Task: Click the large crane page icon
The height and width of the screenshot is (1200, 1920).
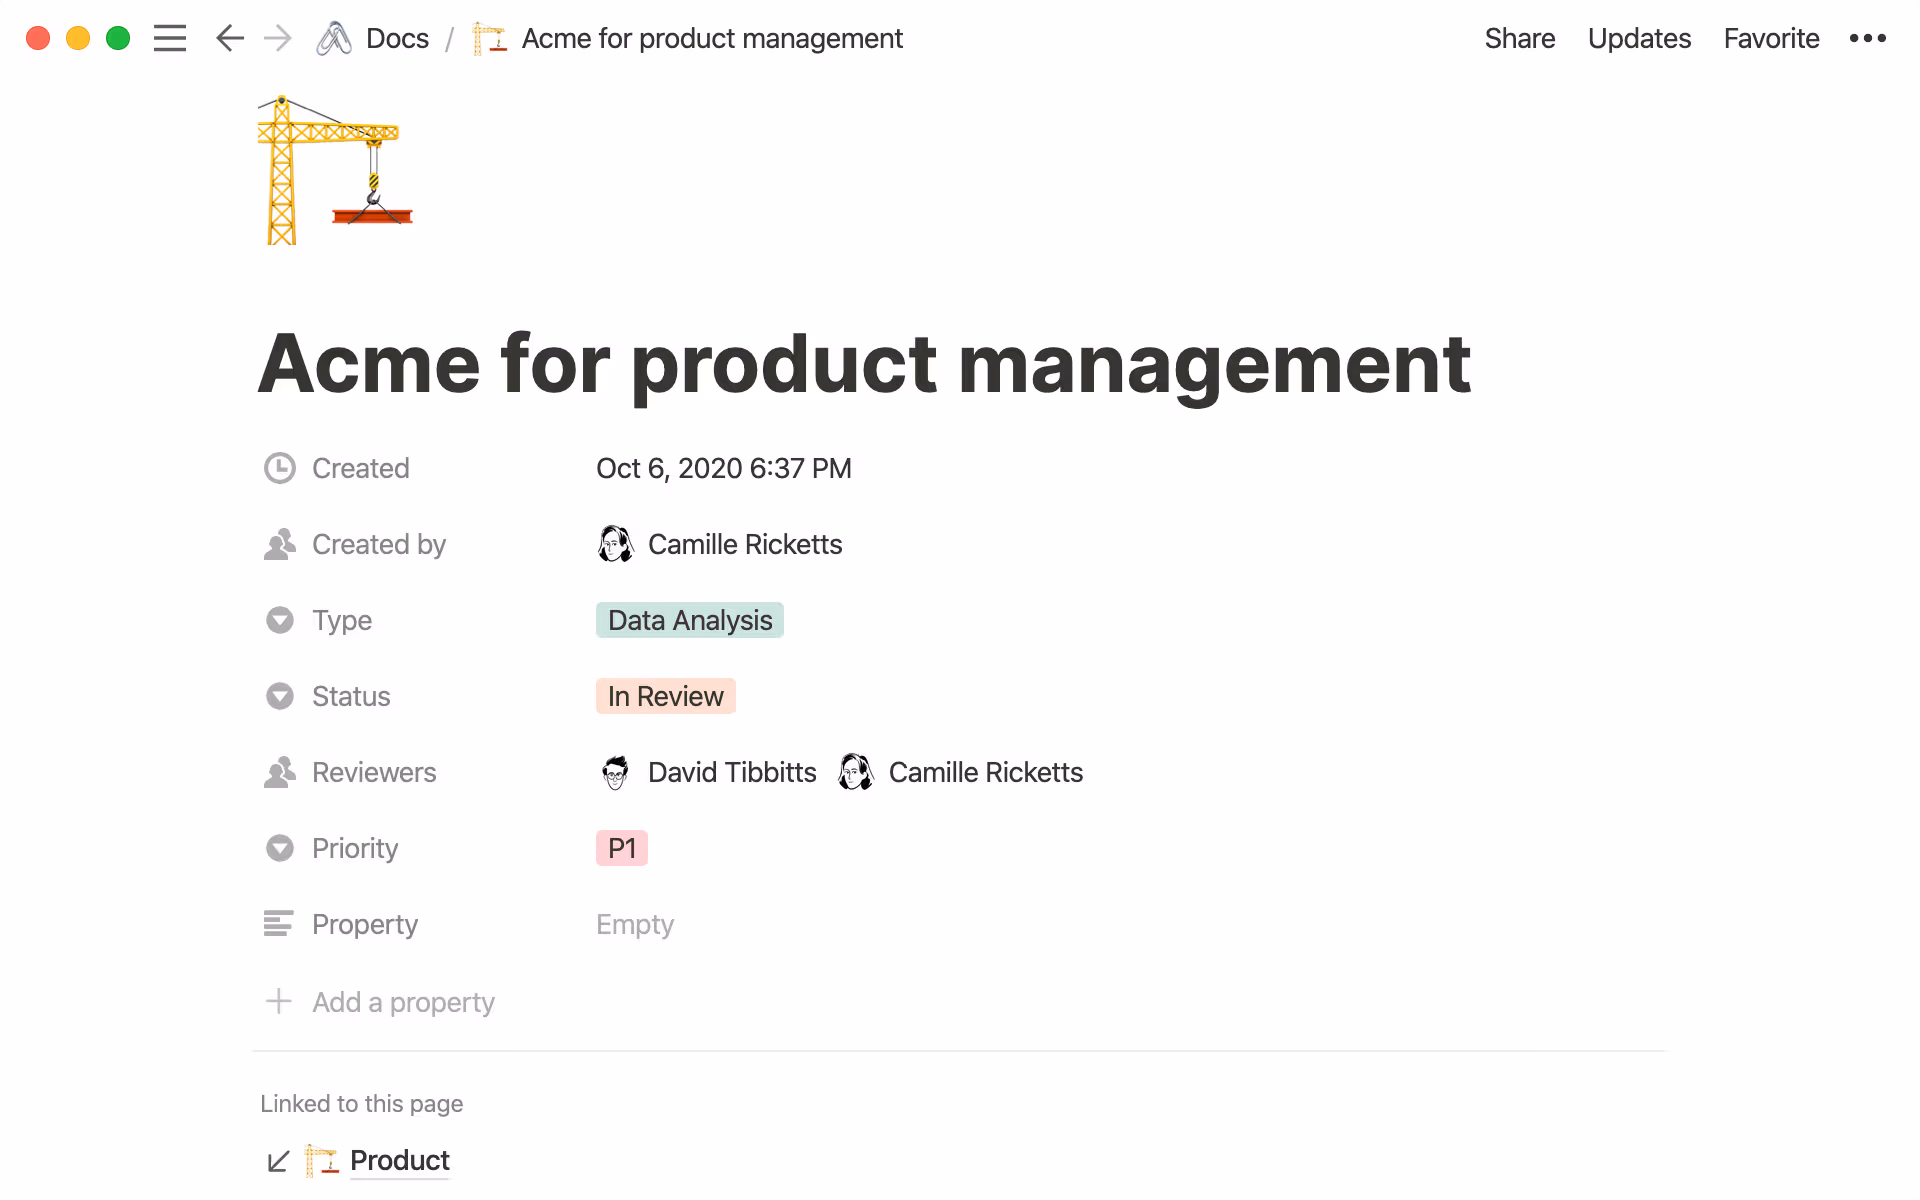Action: click(x=335, y=170)
